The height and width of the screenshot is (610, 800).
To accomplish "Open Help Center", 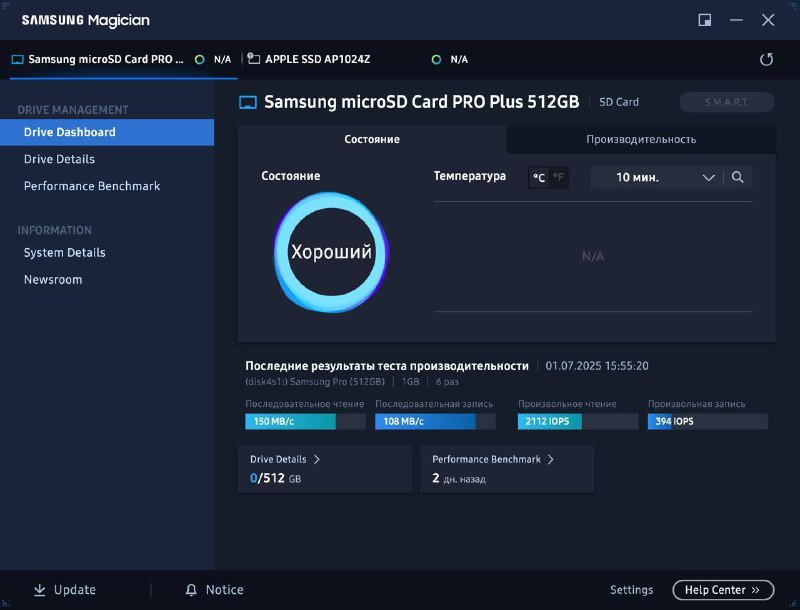I will click(722, 590).
